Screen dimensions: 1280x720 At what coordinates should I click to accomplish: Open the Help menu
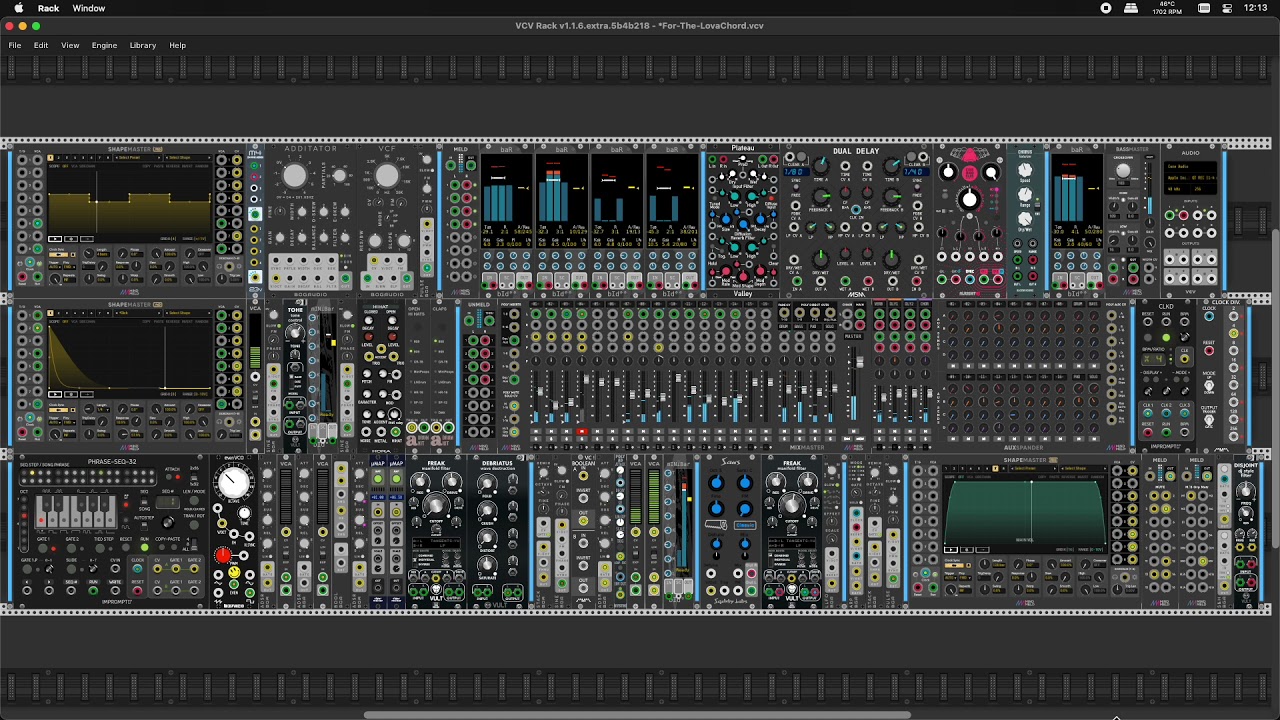click(x=178, y=45)
